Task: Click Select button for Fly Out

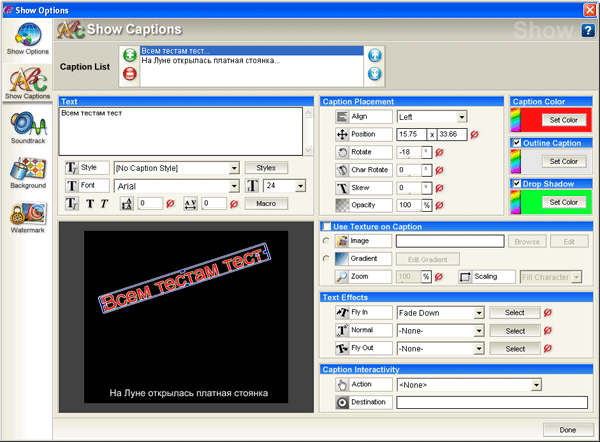Action: [x=515, y=349]
